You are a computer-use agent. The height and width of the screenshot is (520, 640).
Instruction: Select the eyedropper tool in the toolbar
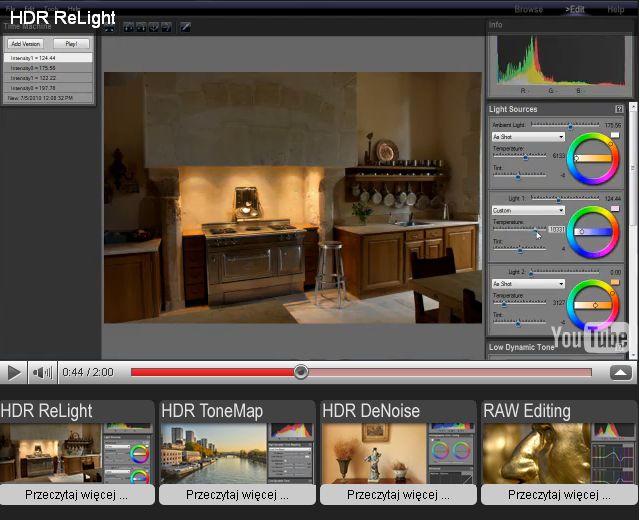click(185, 27)
